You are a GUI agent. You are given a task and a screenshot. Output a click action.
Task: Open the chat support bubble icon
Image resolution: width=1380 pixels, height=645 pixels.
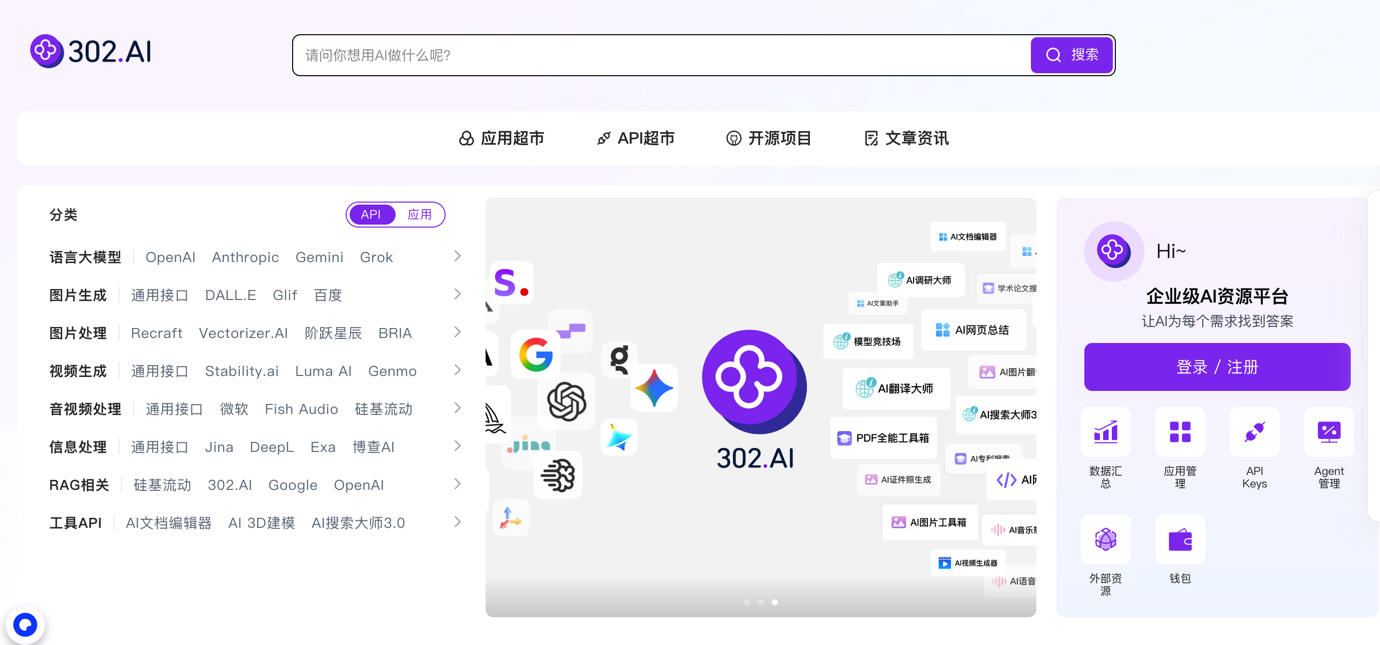[25, 625]
